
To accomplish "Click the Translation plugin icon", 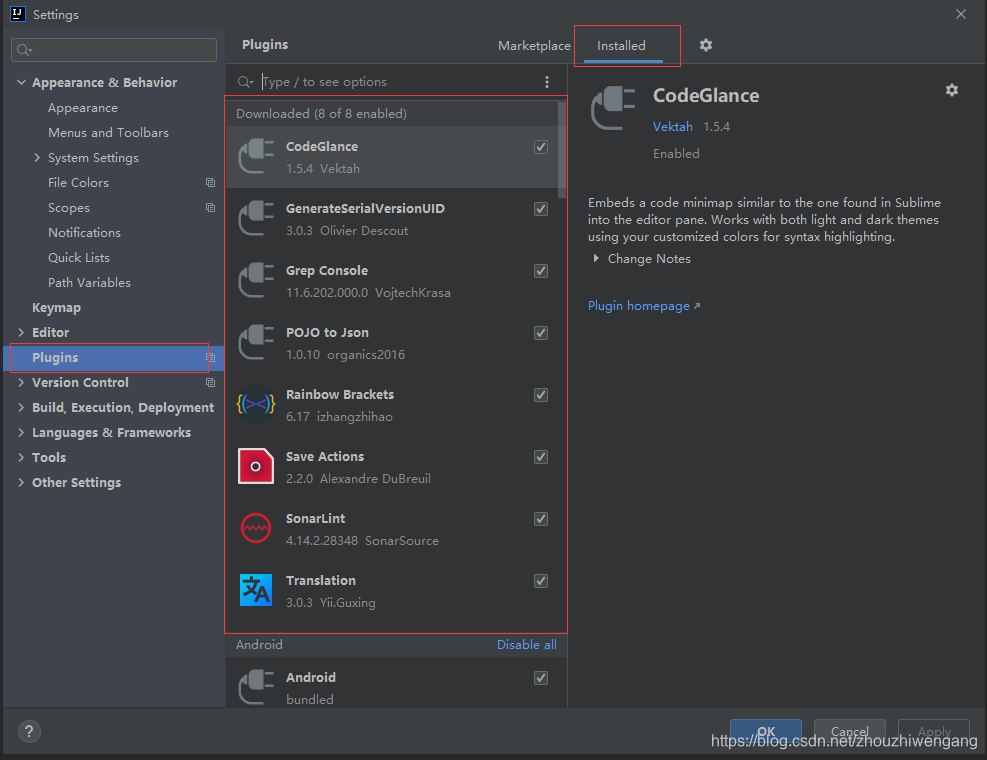I will coord(256,591).
